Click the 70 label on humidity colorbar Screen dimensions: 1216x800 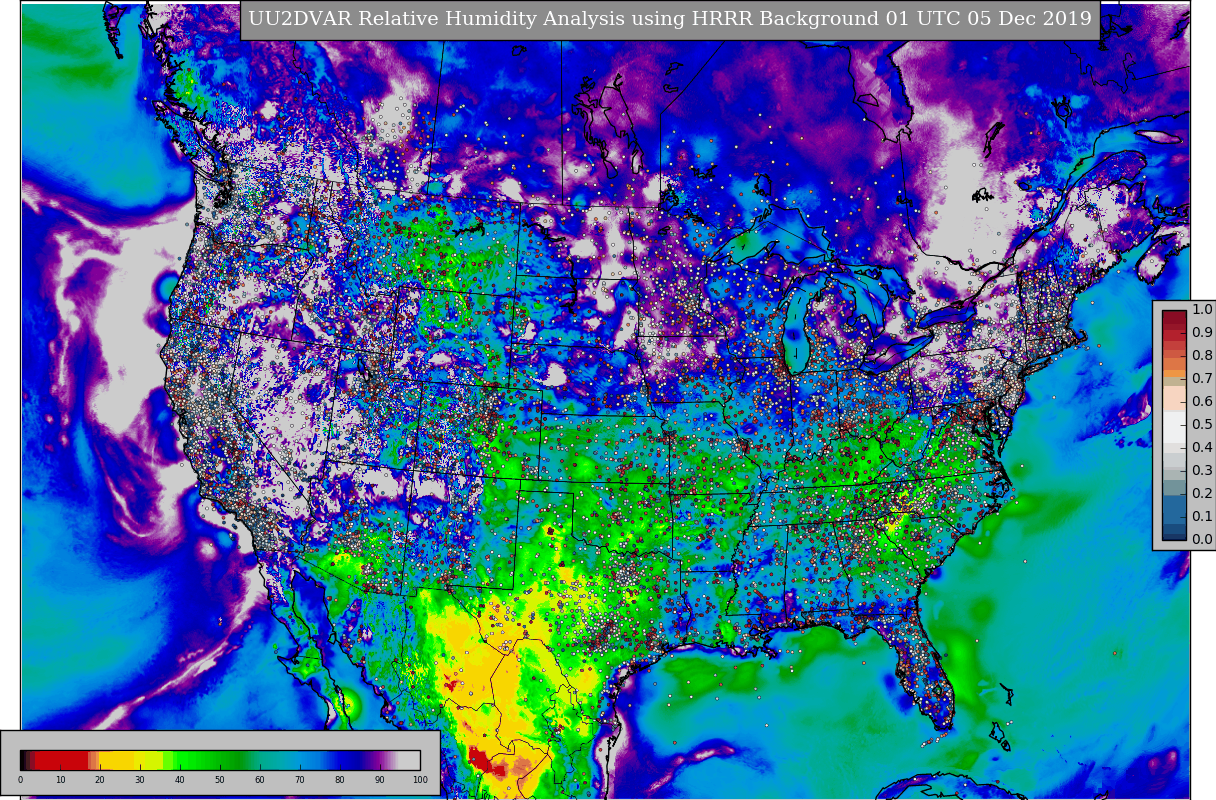(x=300, y=779)
